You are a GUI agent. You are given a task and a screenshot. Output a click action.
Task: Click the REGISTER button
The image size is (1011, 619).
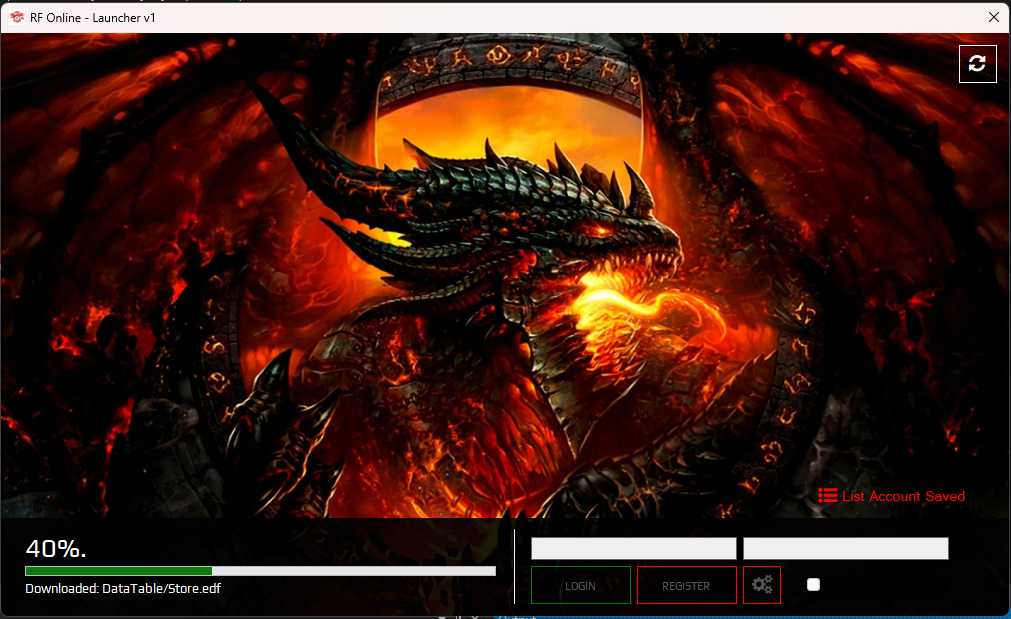coord(686,585)
